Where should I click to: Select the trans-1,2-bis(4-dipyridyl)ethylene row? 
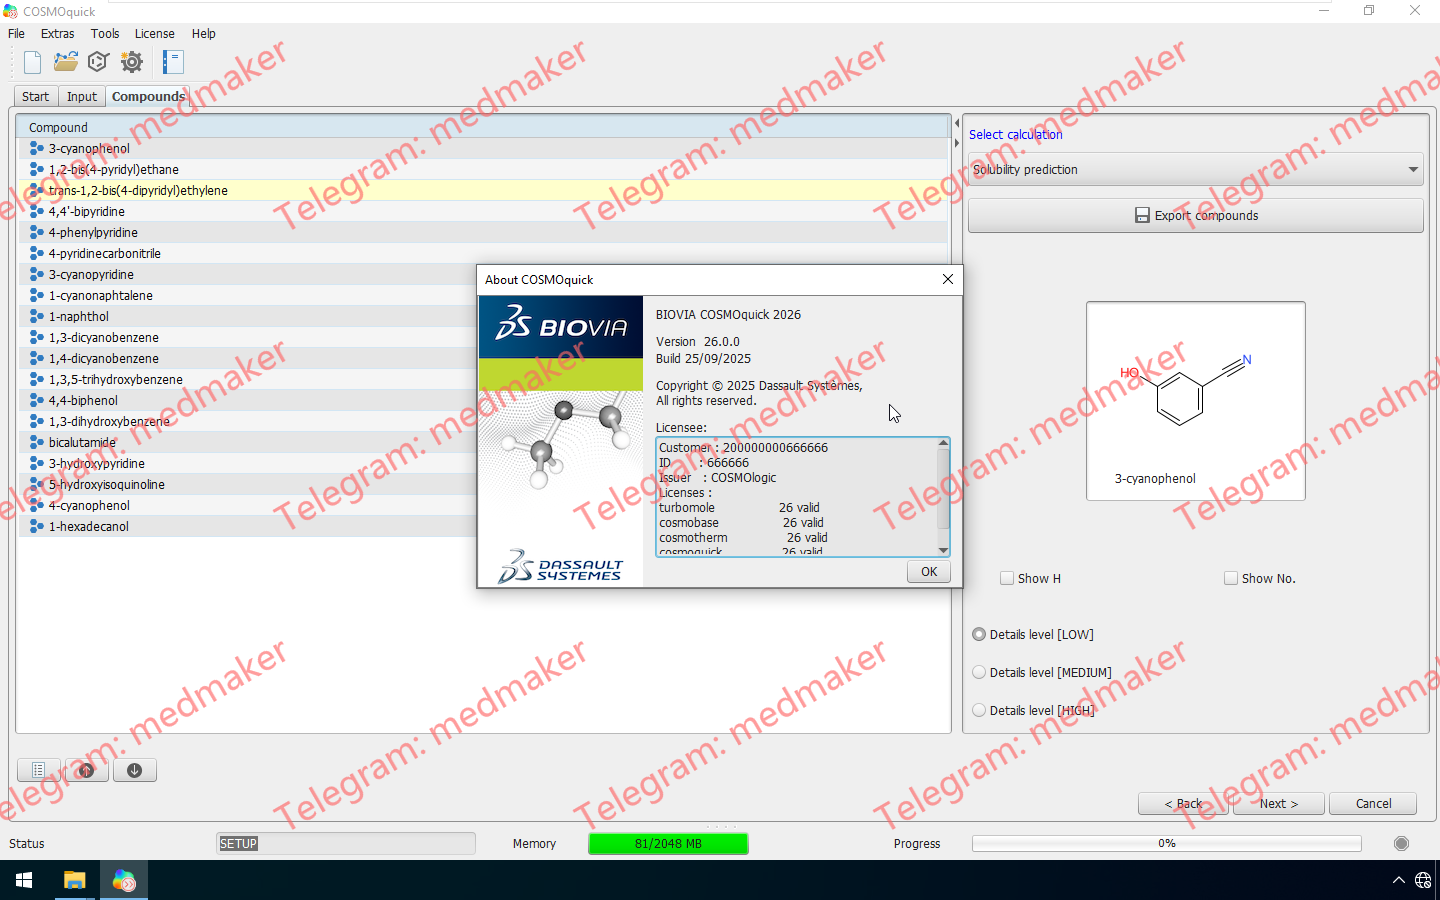(482, 190)
